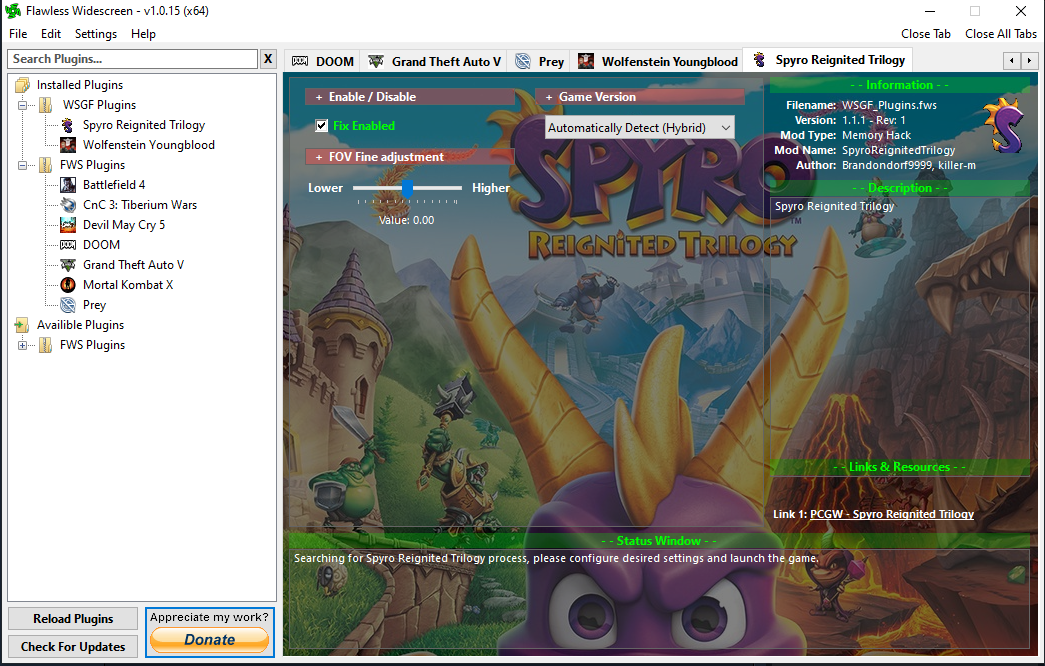Select Spyro Reignited Trilogy in plugin tree

[144, 125]
